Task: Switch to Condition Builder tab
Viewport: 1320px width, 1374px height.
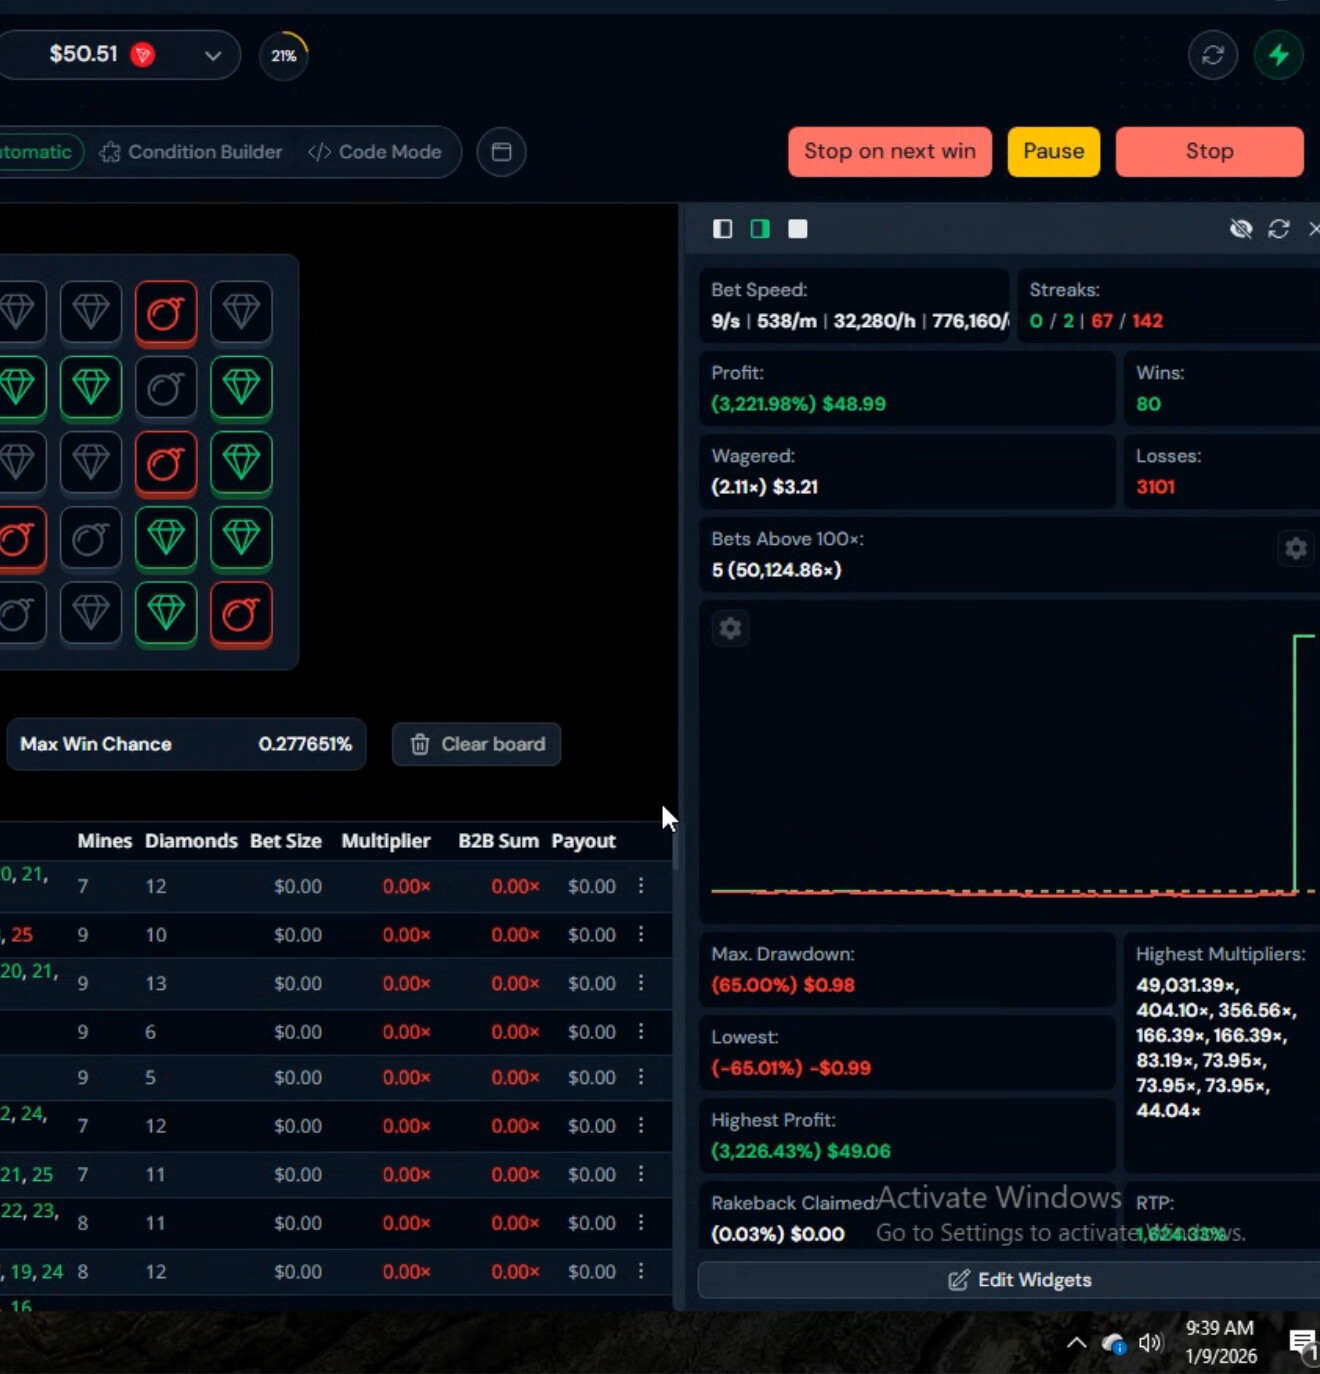Action: click(192, 152)
